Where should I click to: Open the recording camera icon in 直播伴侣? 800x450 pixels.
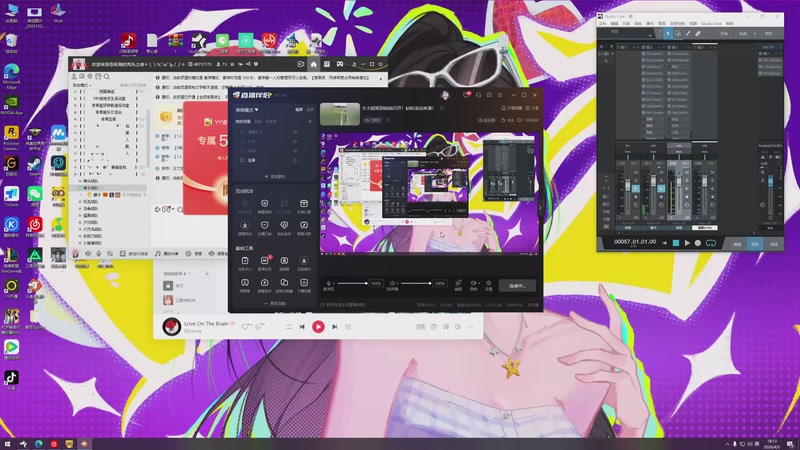[473, 285]
